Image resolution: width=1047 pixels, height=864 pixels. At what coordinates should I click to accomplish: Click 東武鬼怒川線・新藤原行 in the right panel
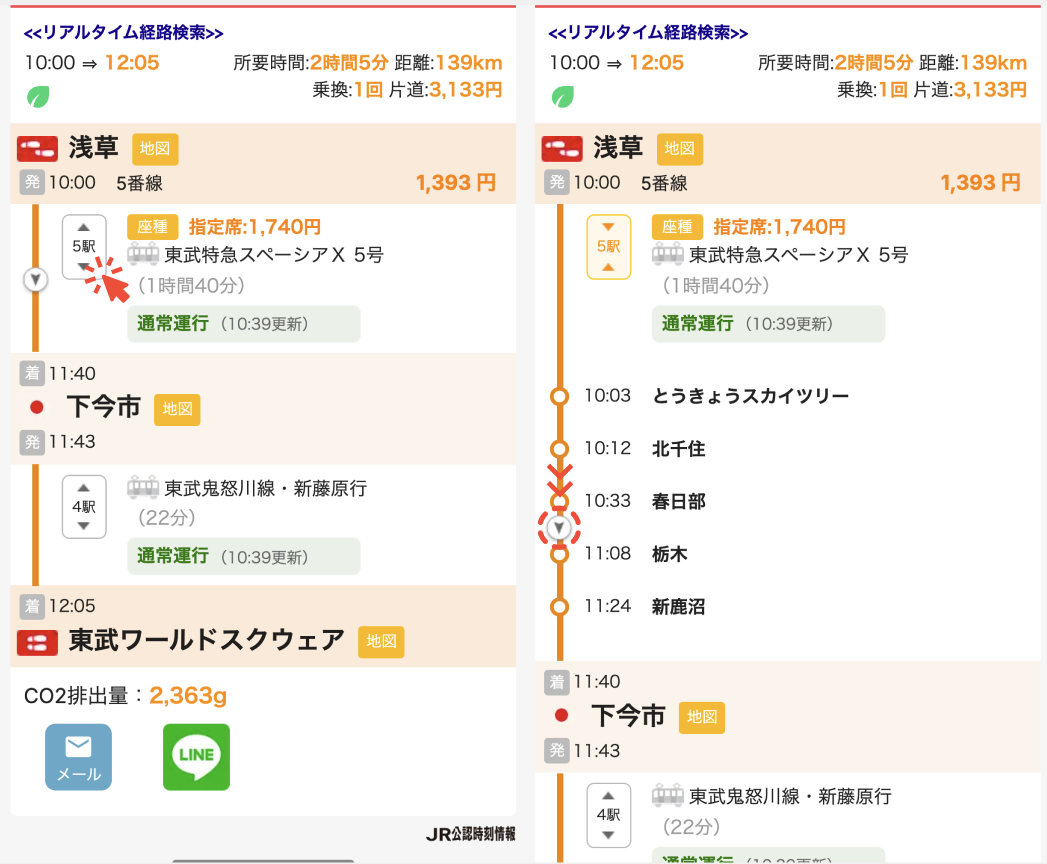click(790, 796)
